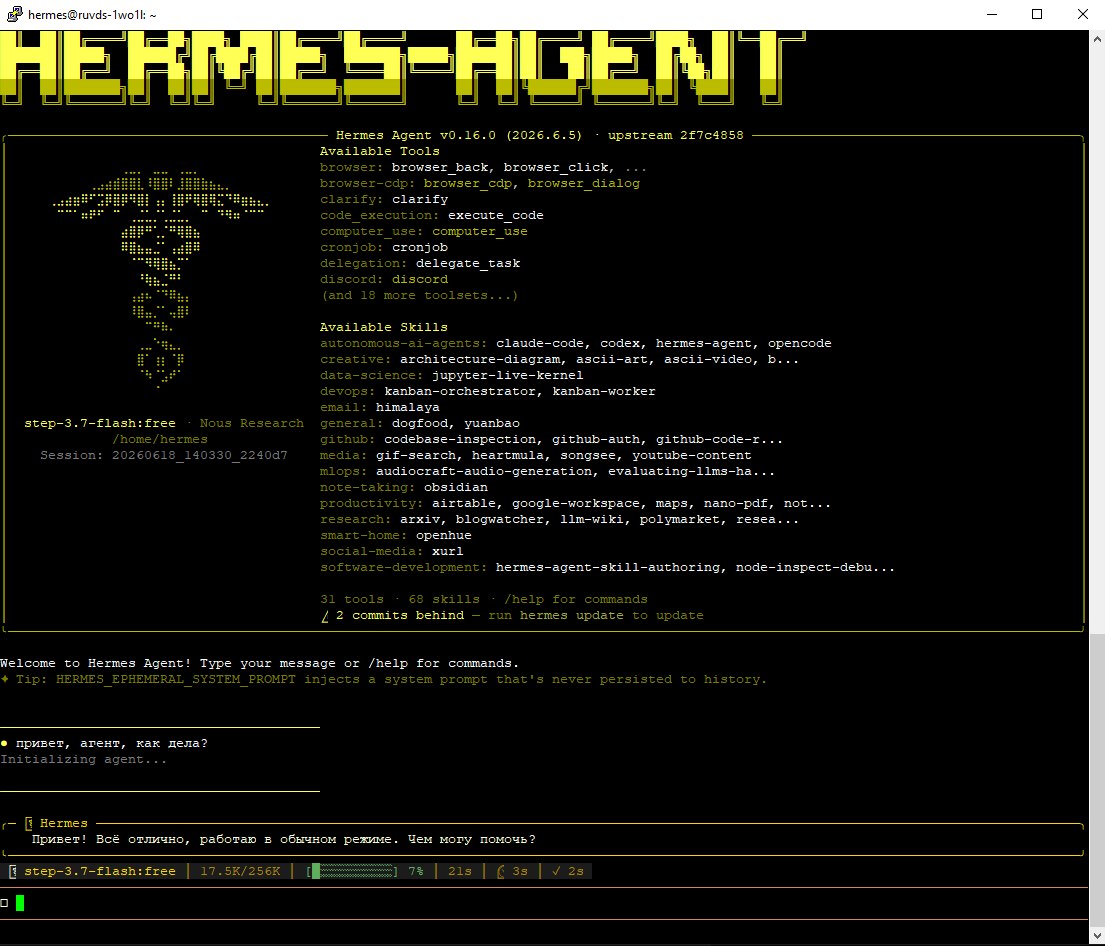Click the 'audiocraft-audio-generation' skill
The width and height of the screenshot is (1105, 946).
coord(483,472)
